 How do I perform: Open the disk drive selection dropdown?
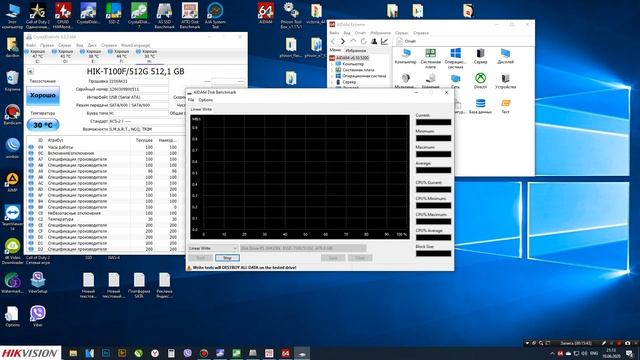[303, 248]
